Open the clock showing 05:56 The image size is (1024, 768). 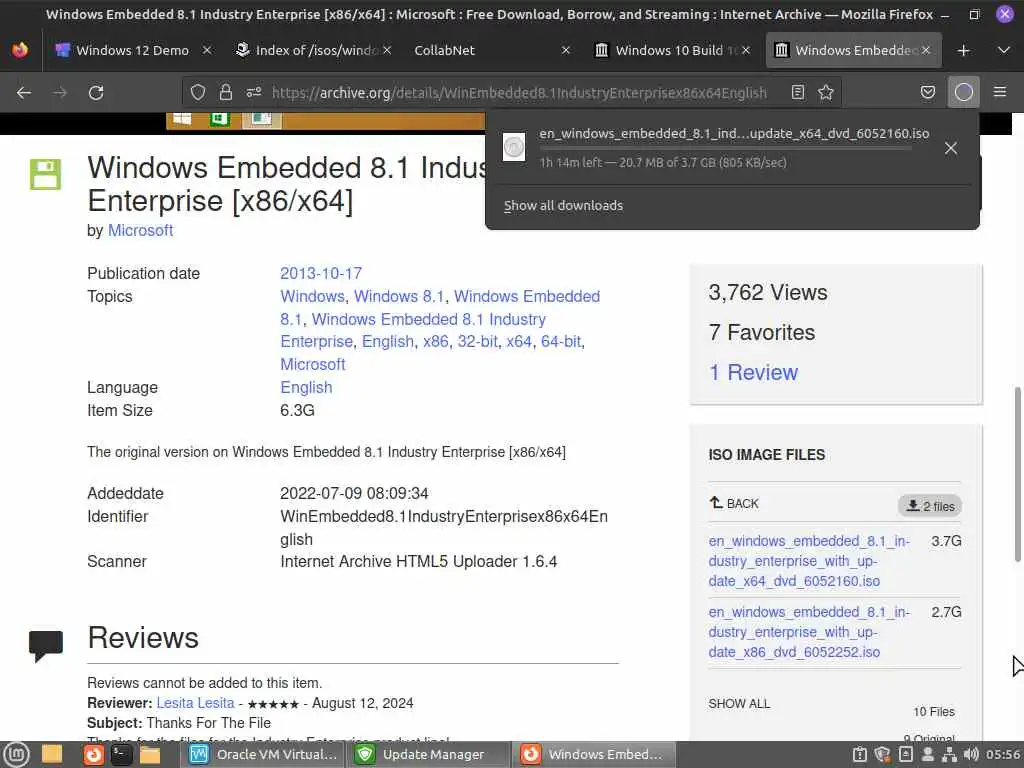(x=1002, y=755)
